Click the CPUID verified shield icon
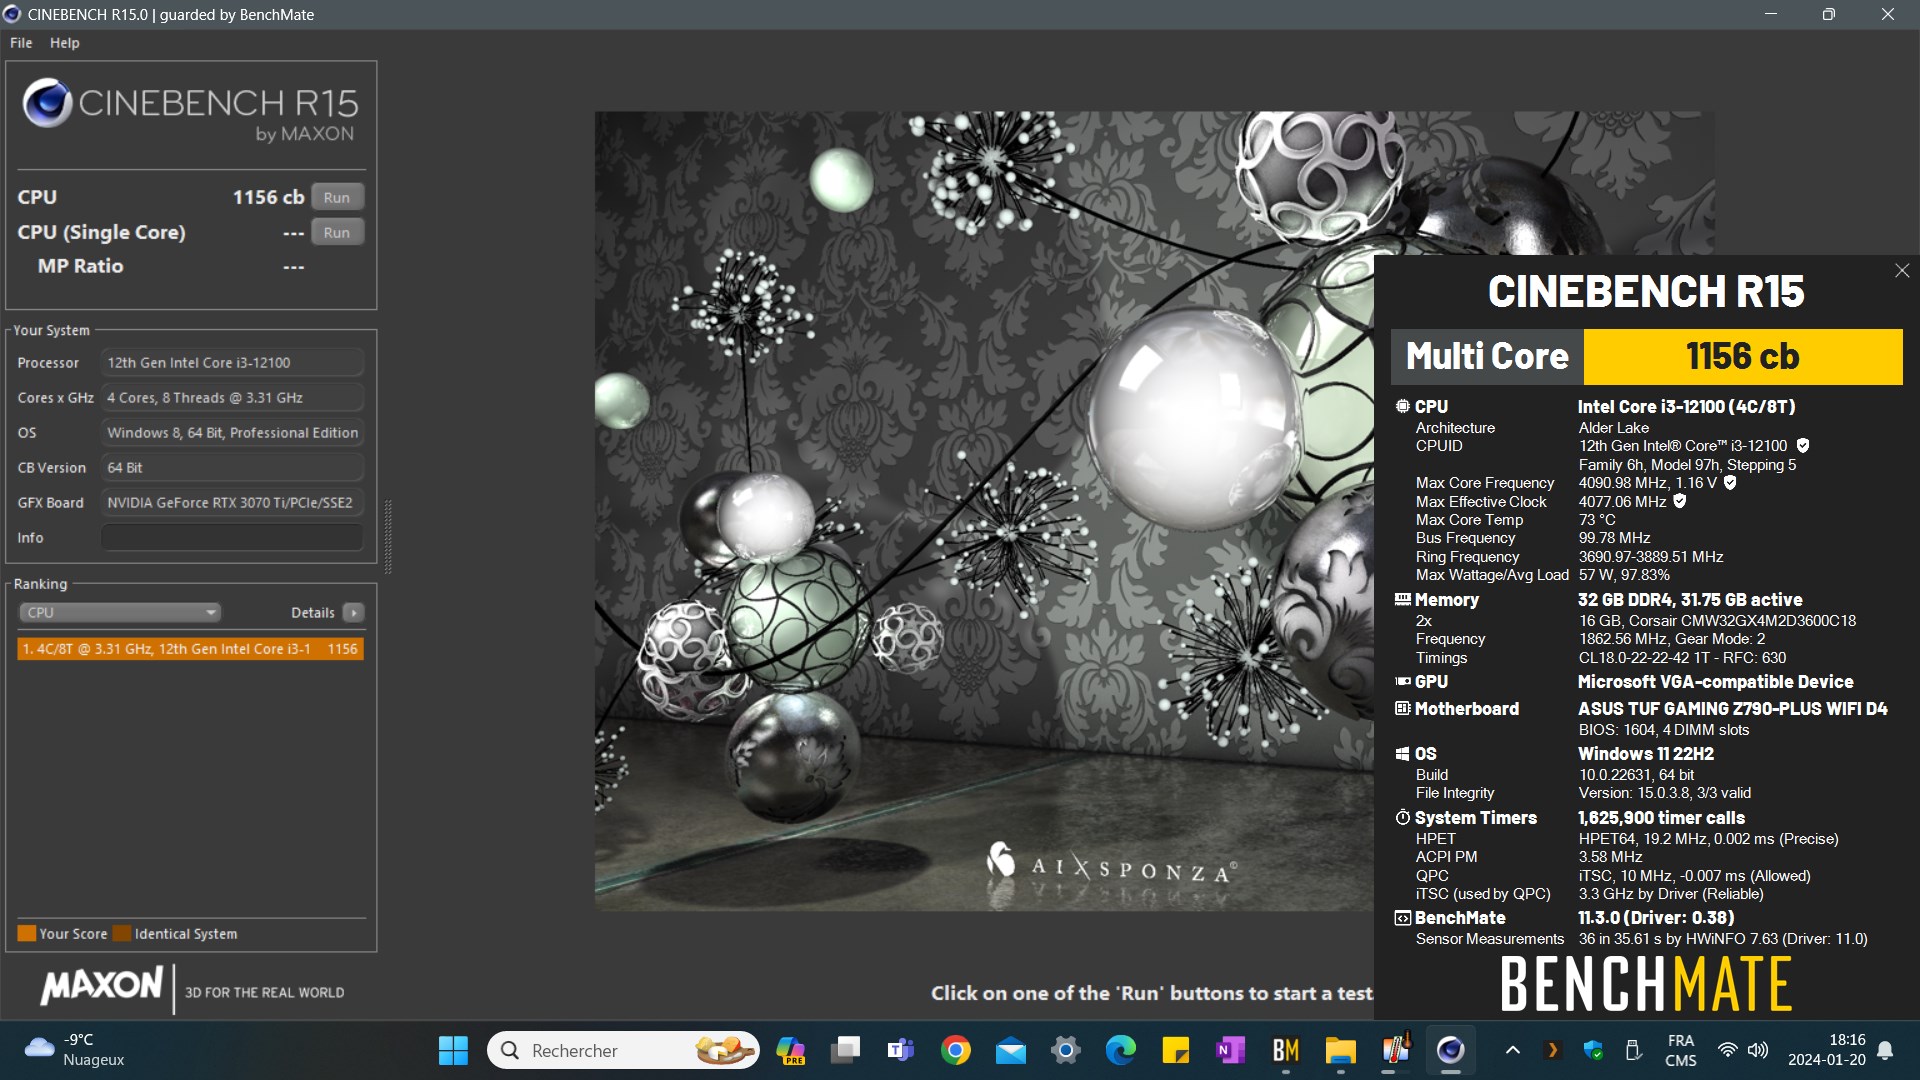The height and width of the screenshot is (1080, 1920). [x=1803, y=446]
